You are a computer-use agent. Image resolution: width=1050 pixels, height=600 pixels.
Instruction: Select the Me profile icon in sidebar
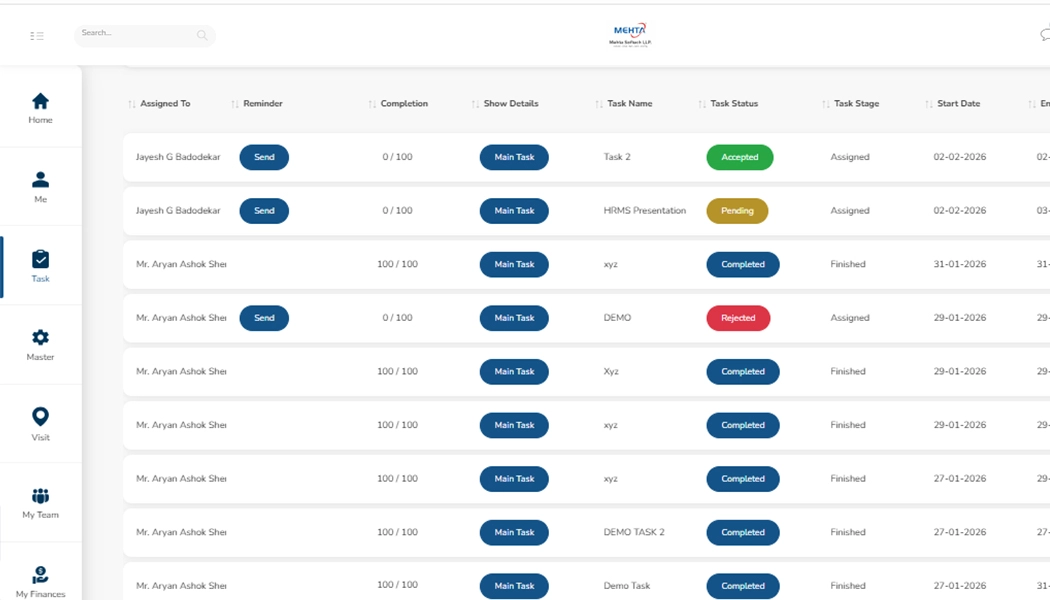(x=40, y=180)
